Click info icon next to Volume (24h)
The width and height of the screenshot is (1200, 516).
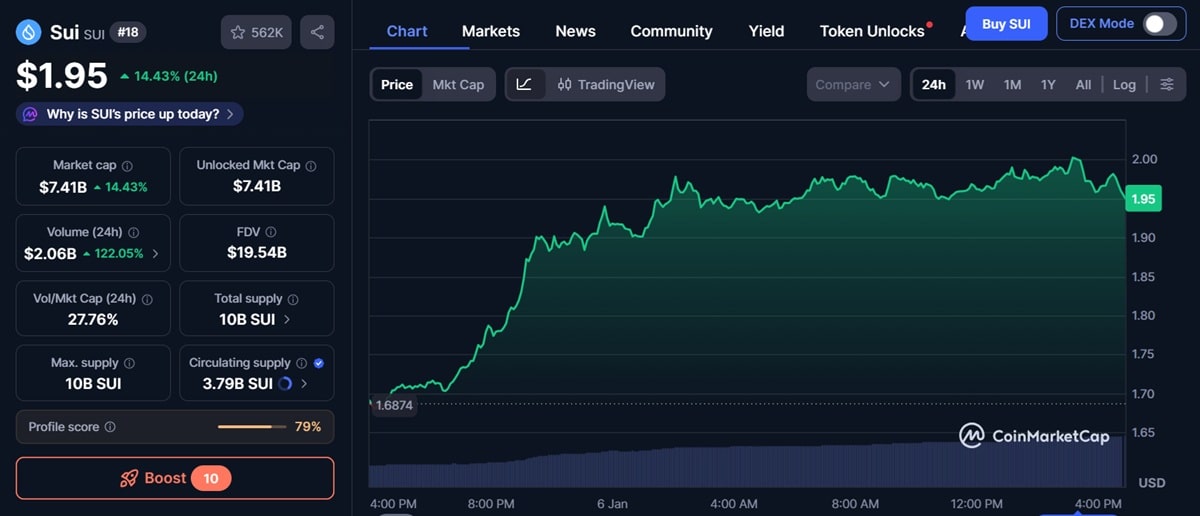(x=134, y=232)
